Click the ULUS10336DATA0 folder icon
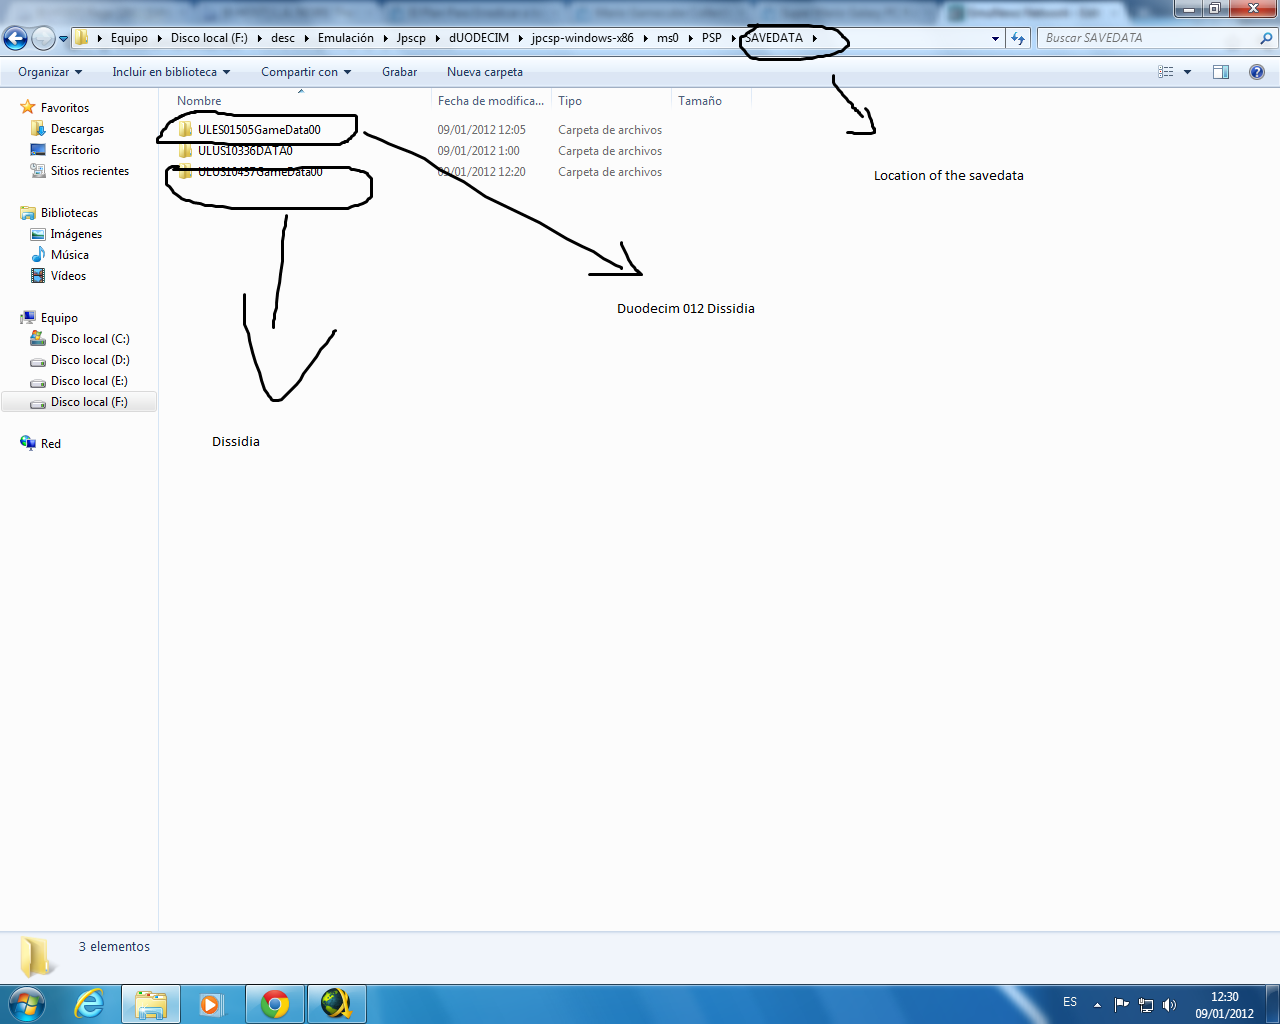The width and height of the screenshot is (1280, 1024). point(185,151)
